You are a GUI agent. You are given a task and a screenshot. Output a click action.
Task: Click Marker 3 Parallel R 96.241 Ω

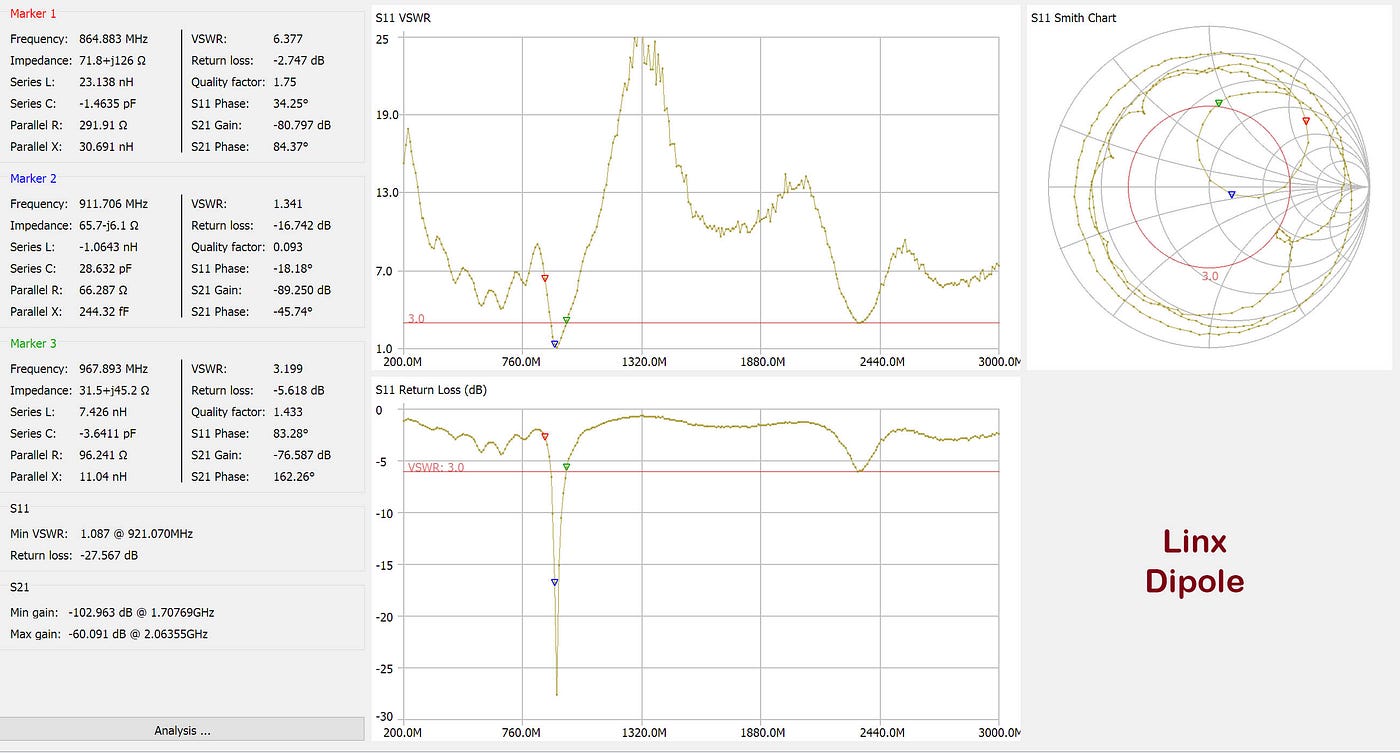point(104,454)
